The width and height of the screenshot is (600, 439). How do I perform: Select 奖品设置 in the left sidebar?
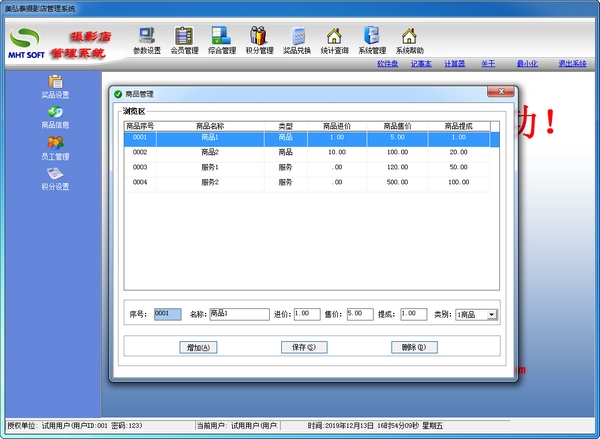55,87
